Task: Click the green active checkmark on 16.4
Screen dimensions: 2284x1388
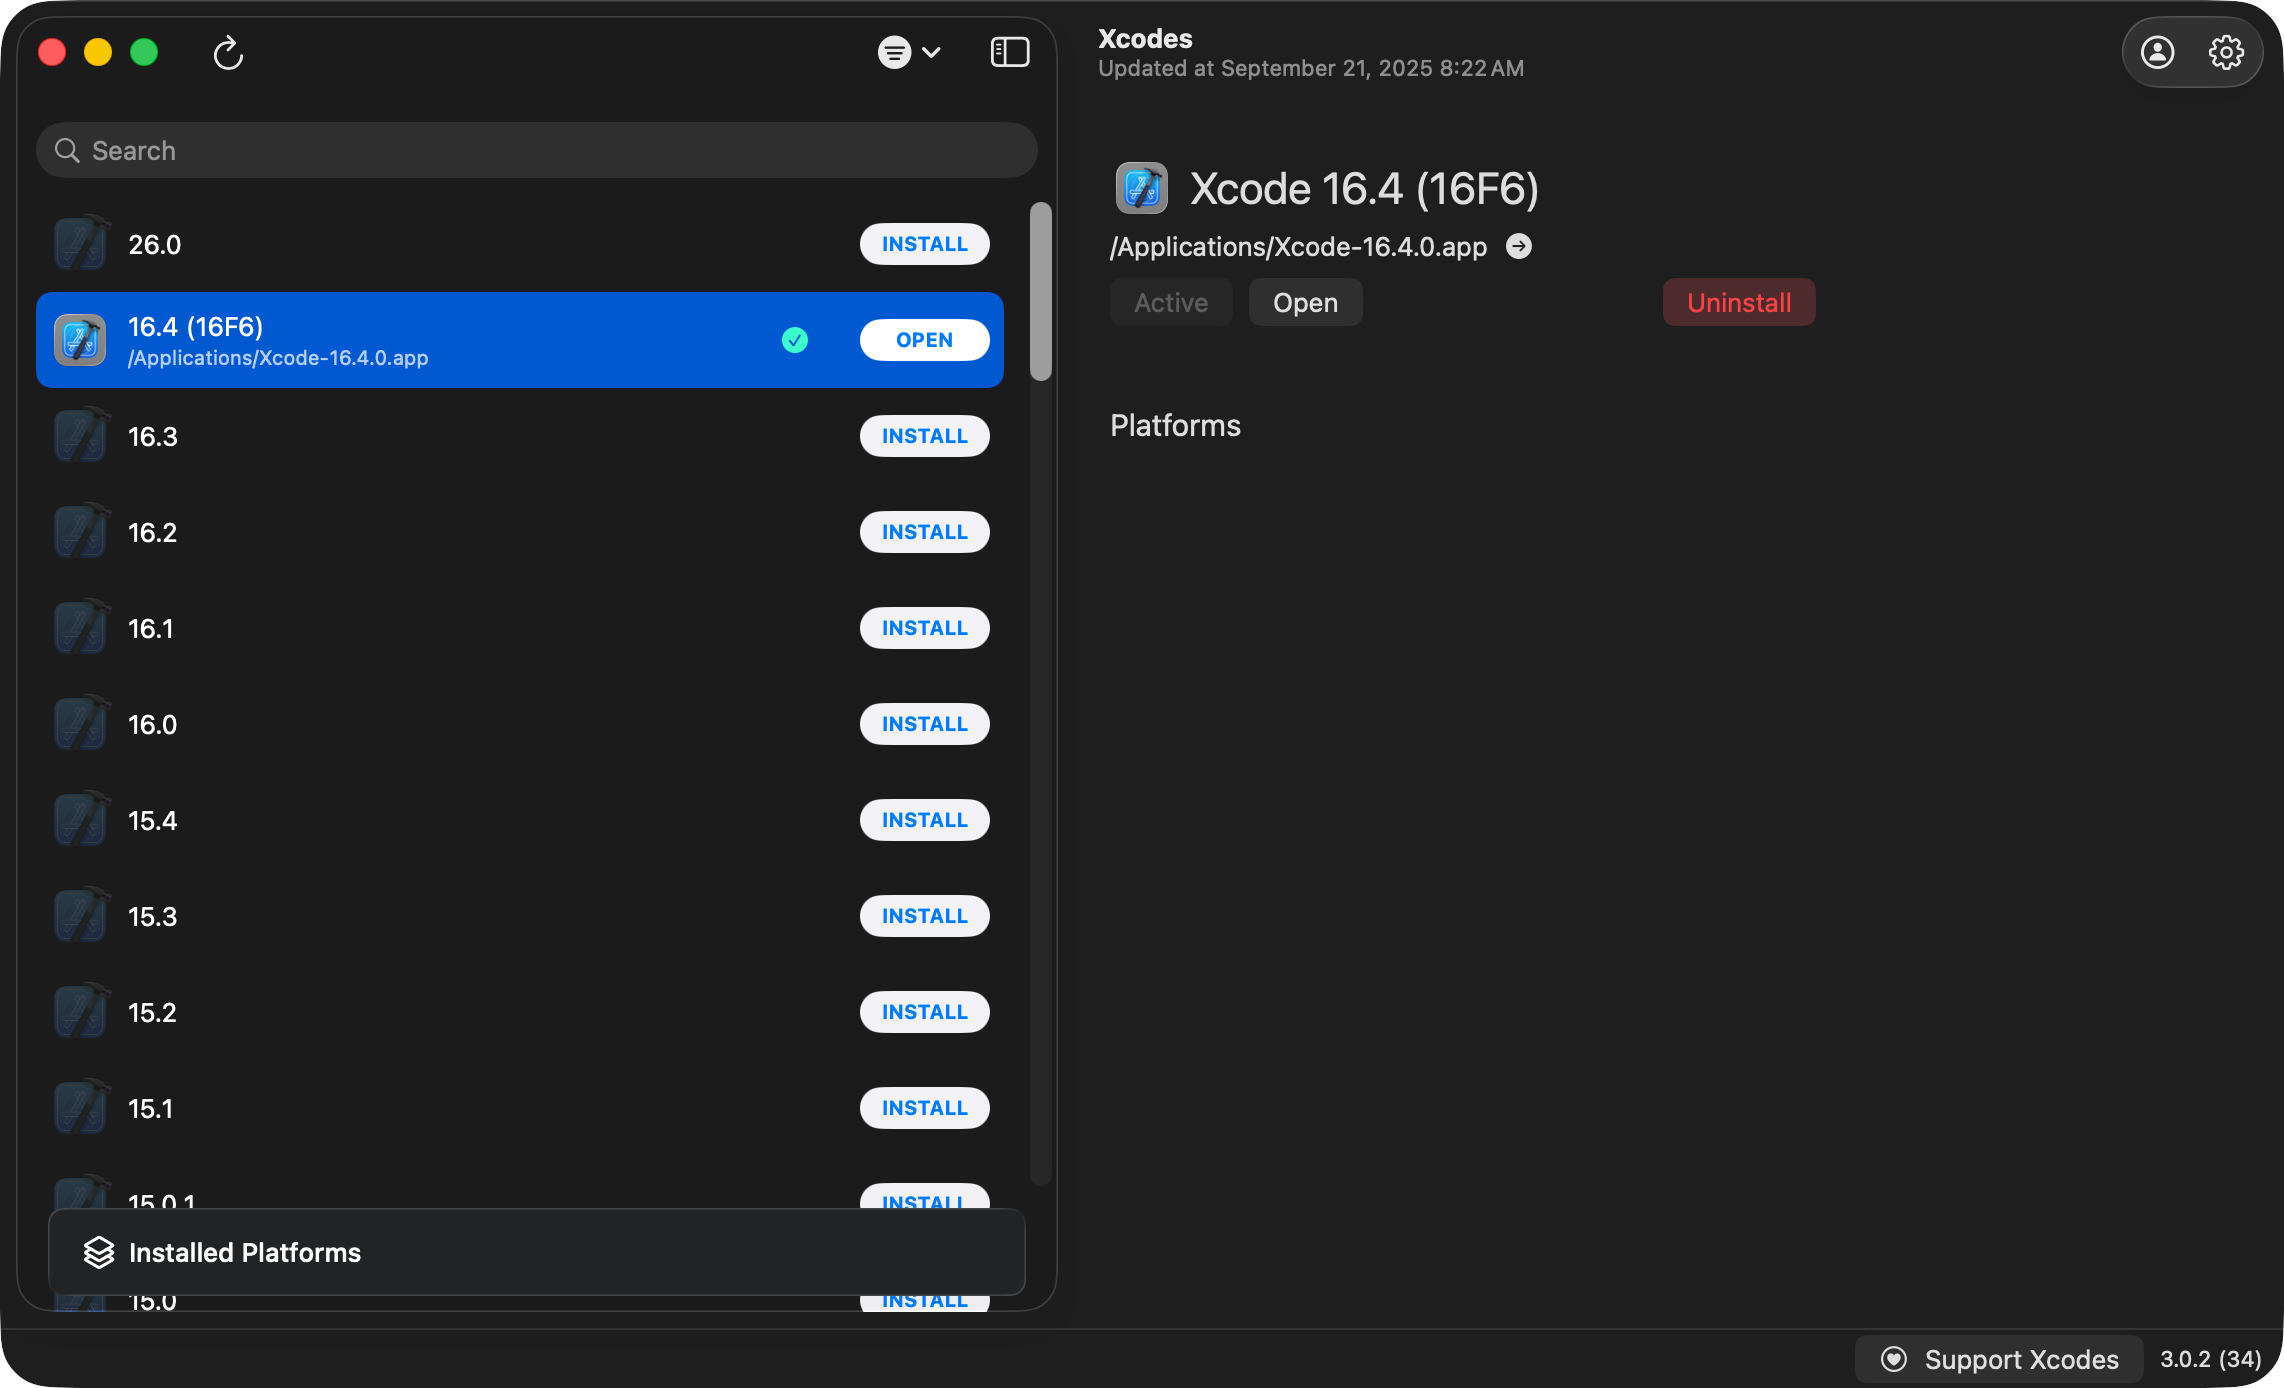Action: (x=795, y=340)
